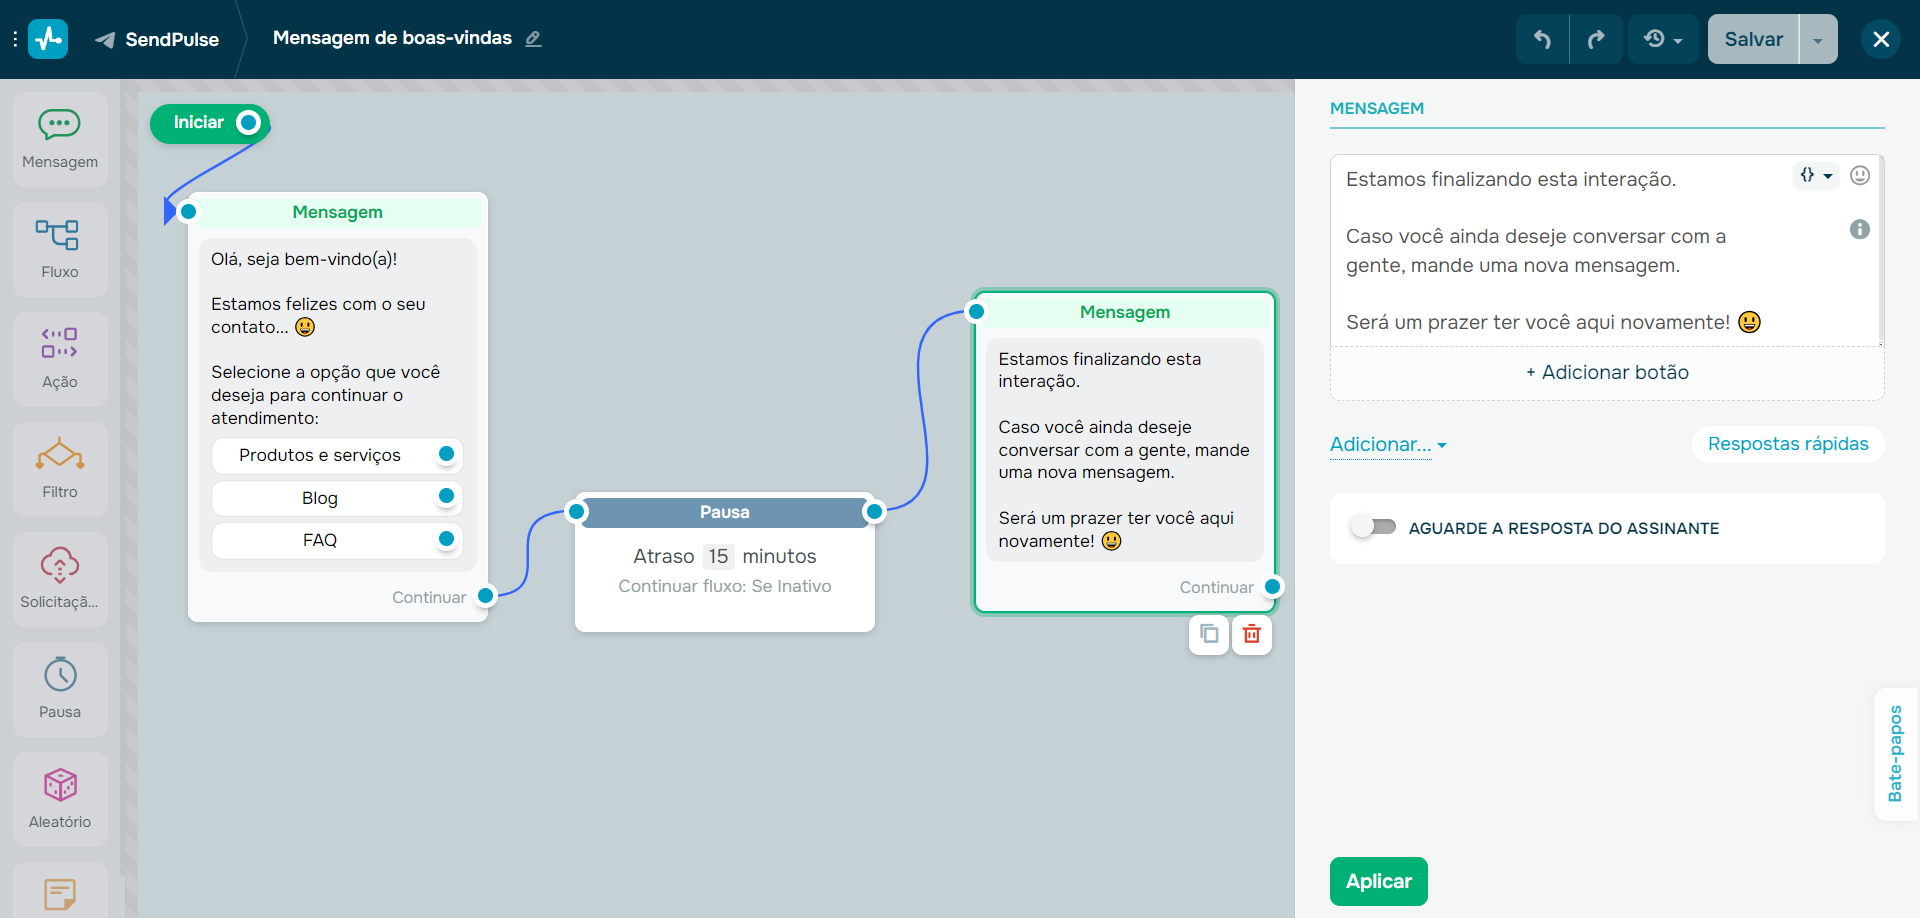Click the 15 minutes delay value
This screenshot has width=1920, height=918.
(x=718, y=556)
